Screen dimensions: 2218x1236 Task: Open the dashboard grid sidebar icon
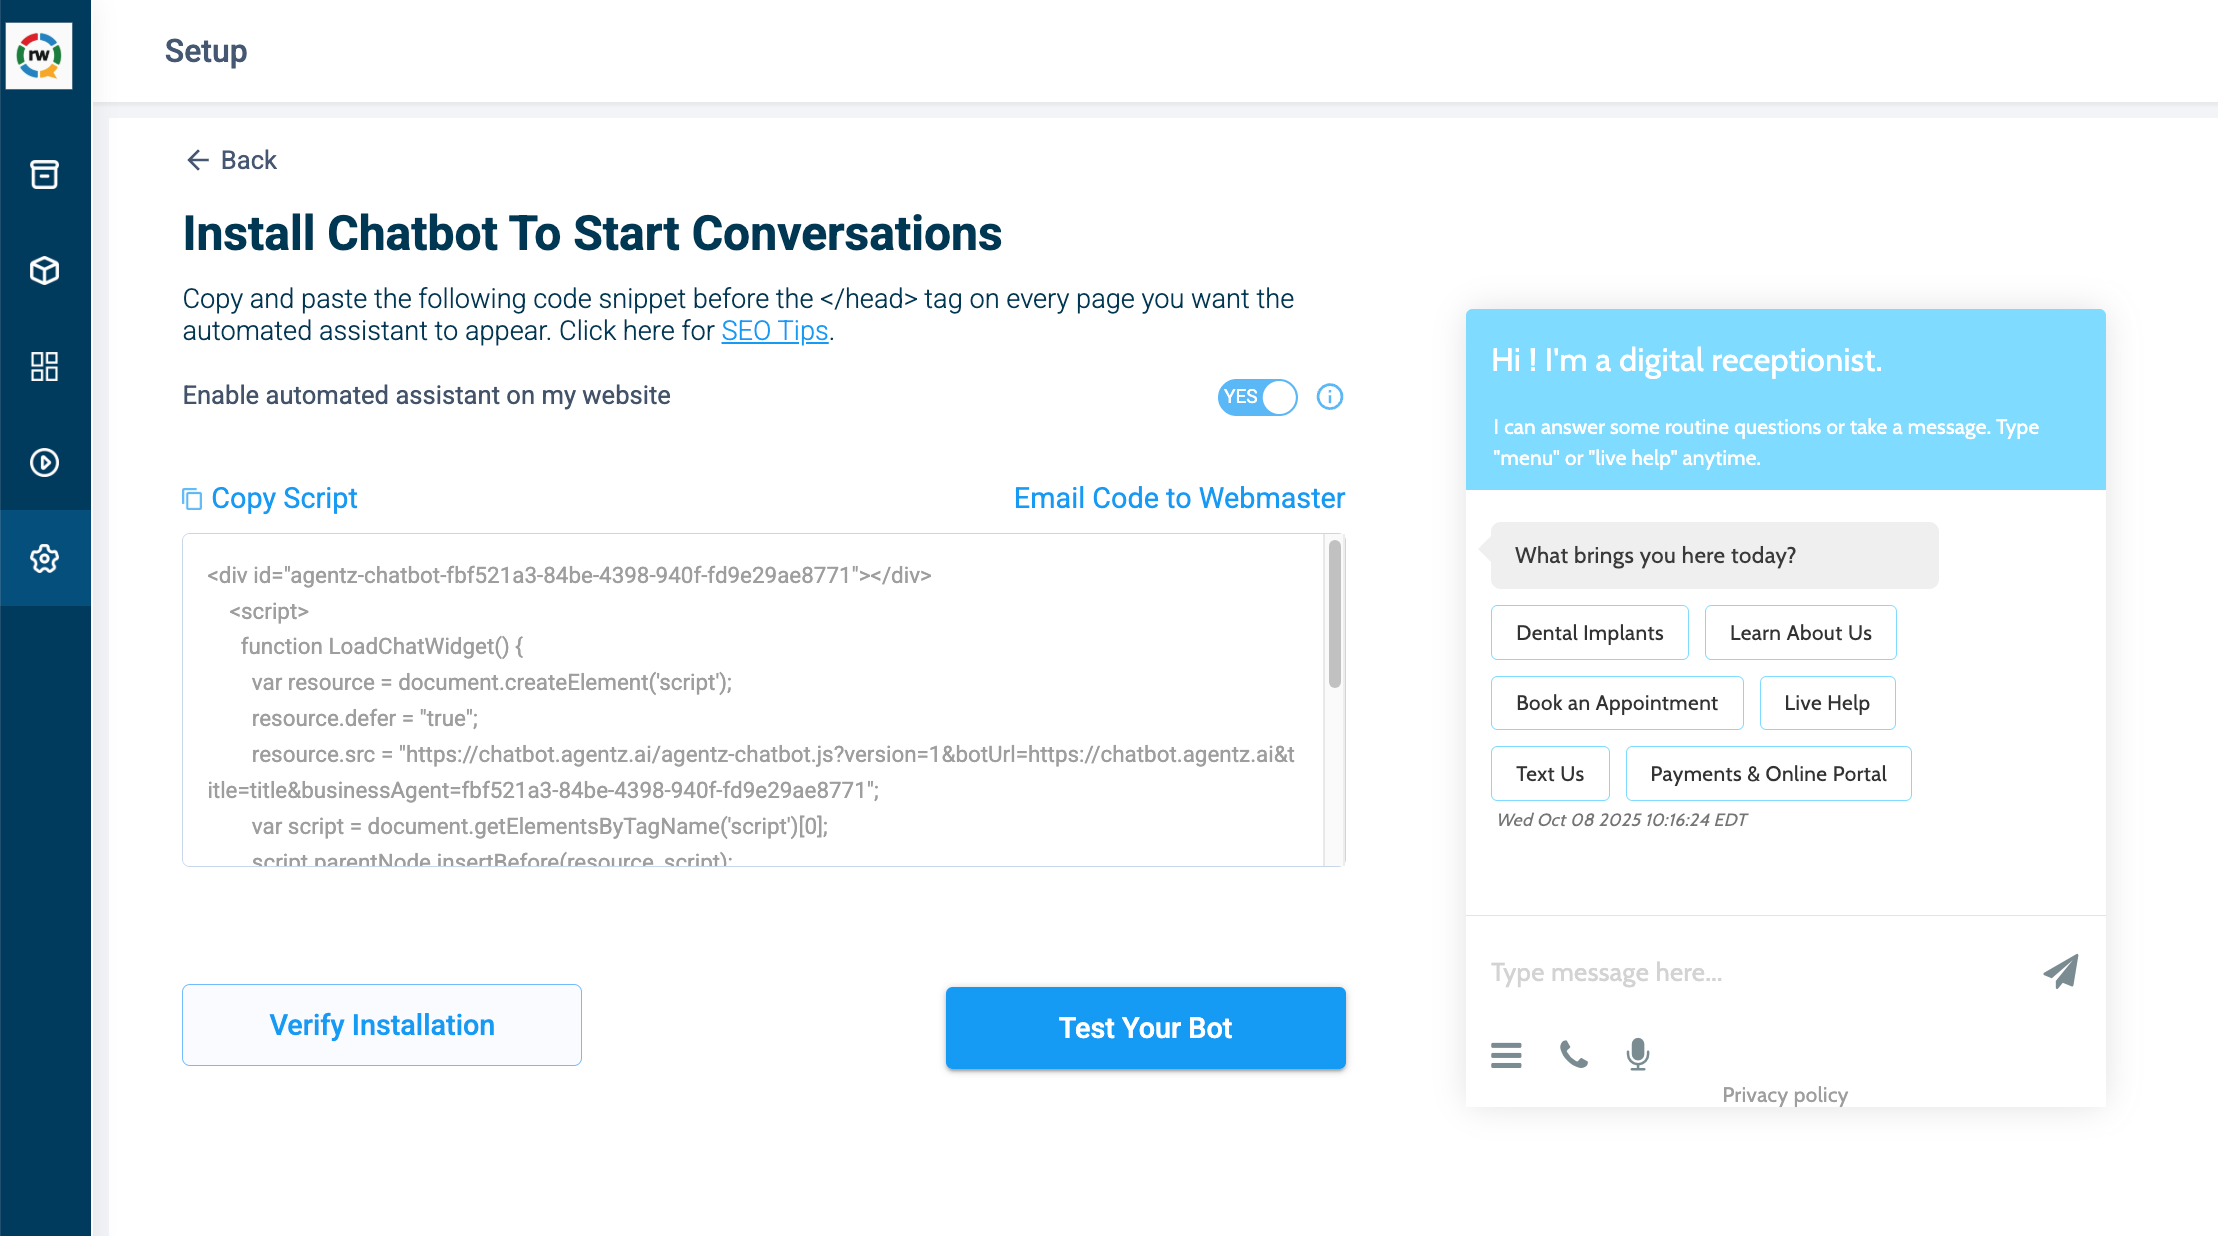(x=44, y=366)
